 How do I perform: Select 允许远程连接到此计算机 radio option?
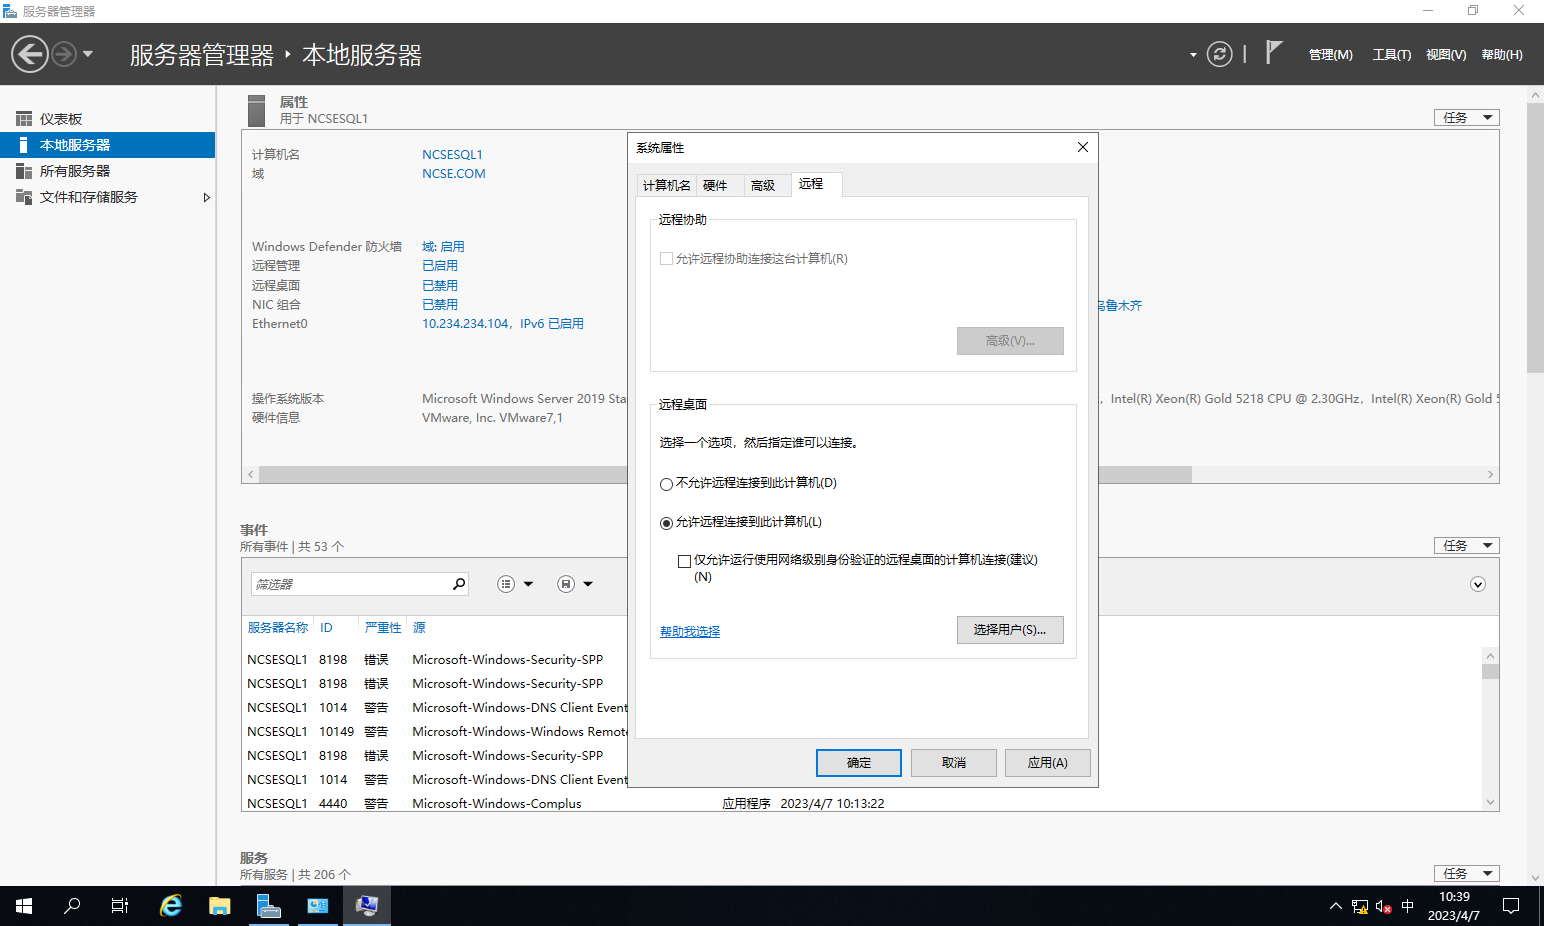[667, 523]
